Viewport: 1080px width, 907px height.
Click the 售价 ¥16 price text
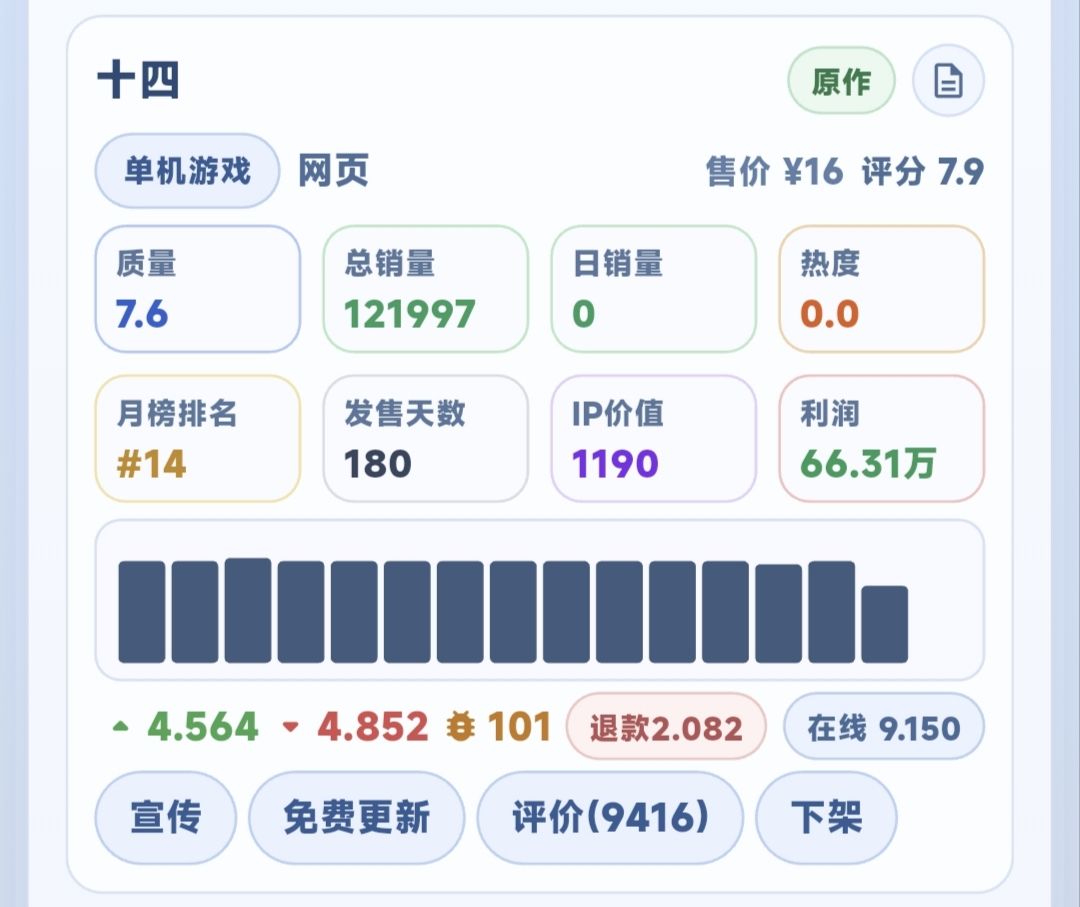pyautogui.click(x=774, y=171)
